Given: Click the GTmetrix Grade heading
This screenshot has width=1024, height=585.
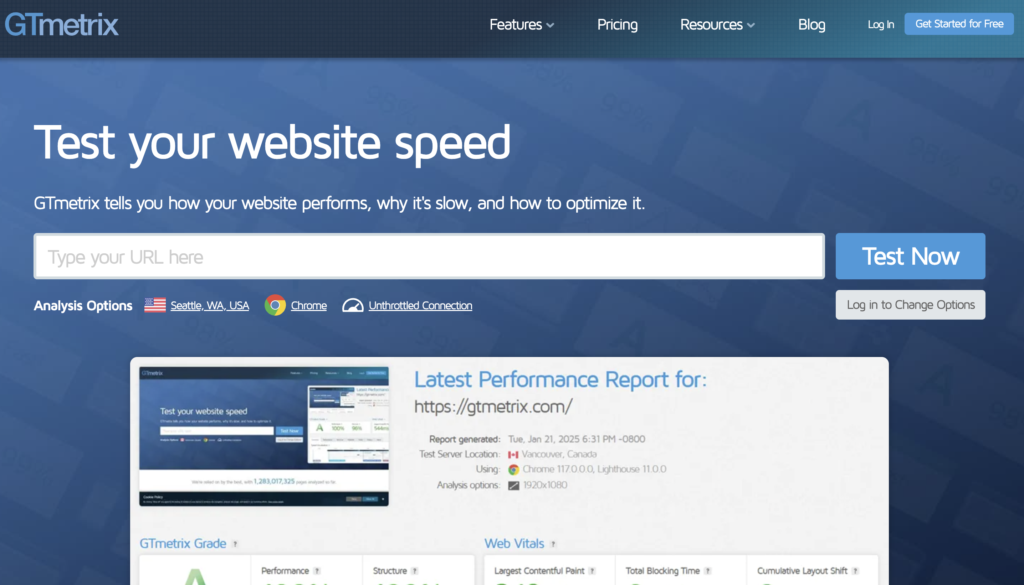Looking at the screenshot, I should (x=183, y=543).
